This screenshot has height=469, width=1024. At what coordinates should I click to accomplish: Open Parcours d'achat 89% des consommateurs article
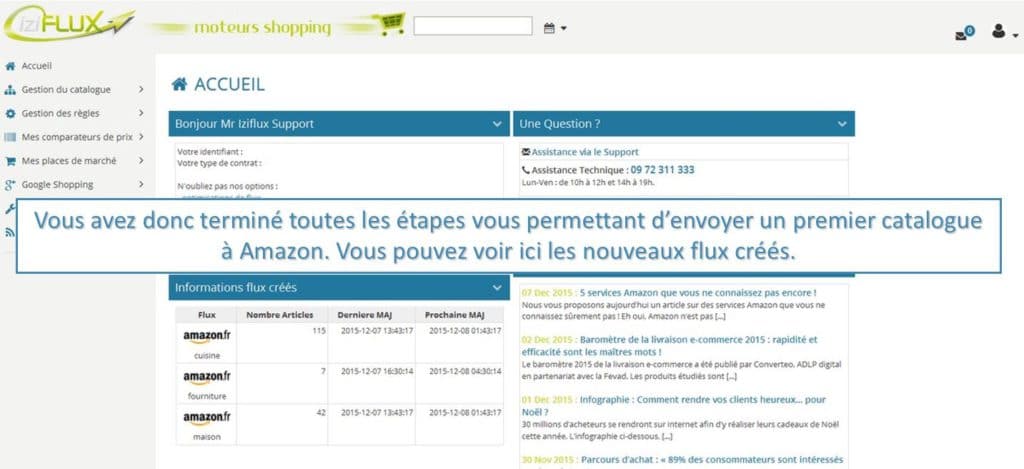pyautogui.click(x=712, y=460)
